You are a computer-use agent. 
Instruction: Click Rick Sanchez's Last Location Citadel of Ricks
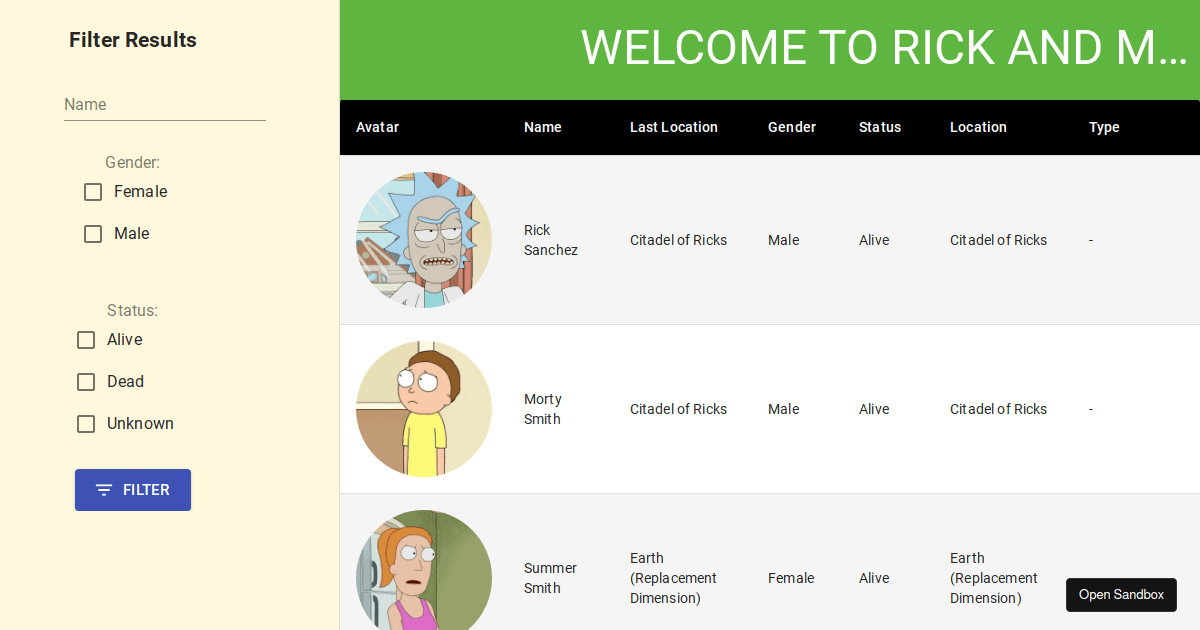[x=678, y=240]
